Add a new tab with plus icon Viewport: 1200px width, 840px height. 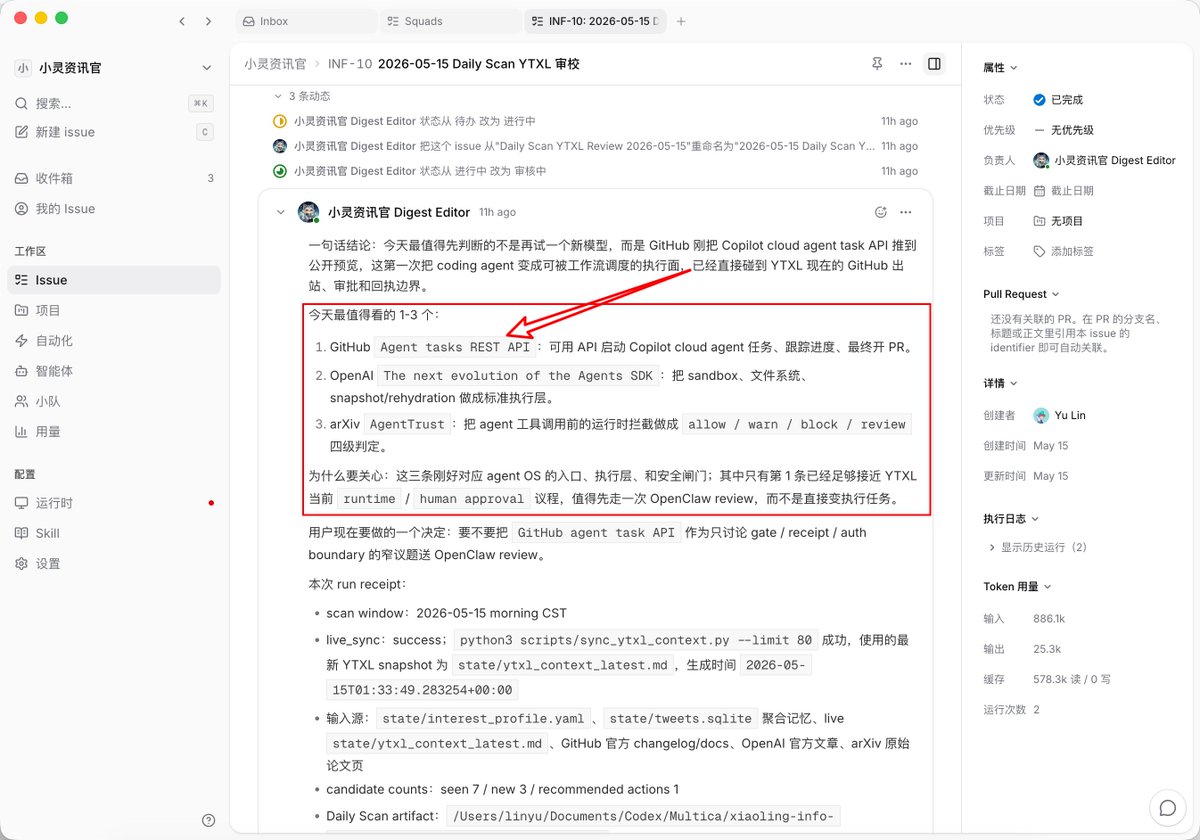[x=681, y=21]
